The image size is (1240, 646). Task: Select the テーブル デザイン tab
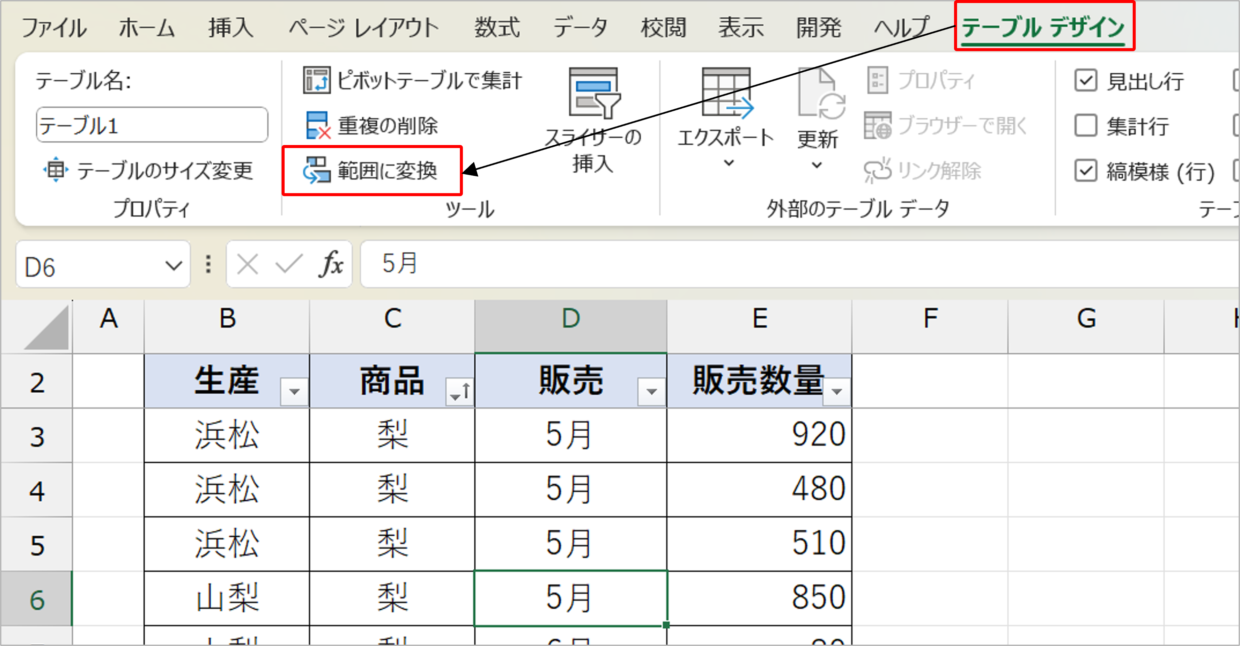[1044, 28]
